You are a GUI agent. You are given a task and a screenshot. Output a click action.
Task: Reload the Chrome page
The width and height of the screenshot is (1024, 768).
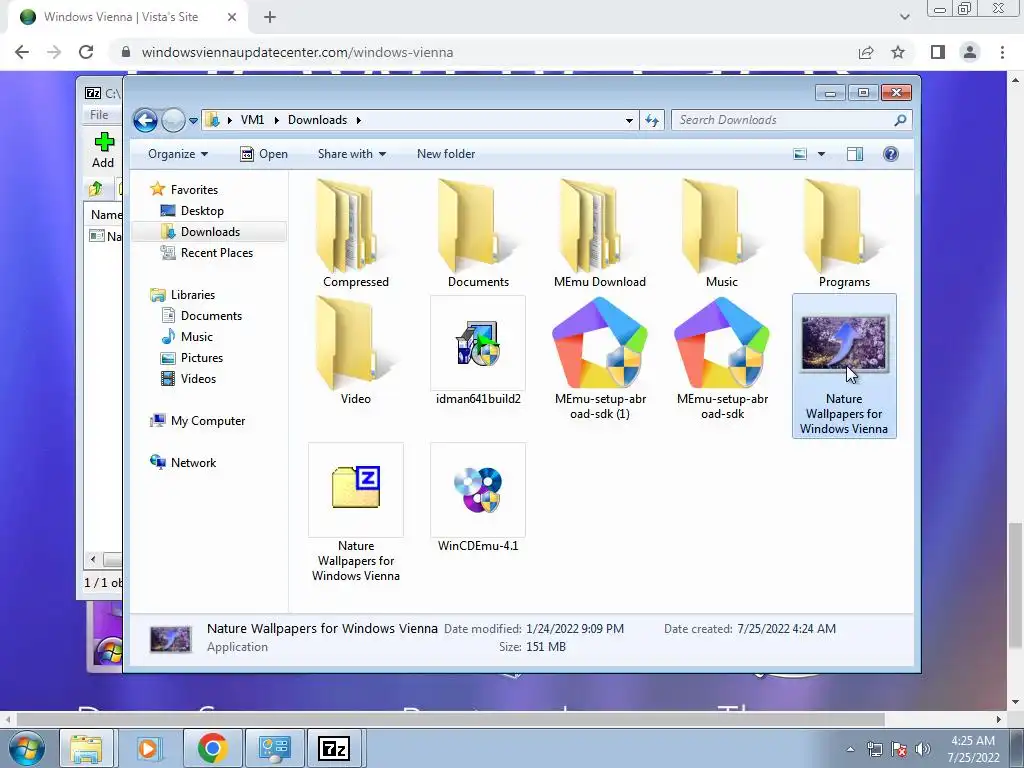[x=86, y=52]
